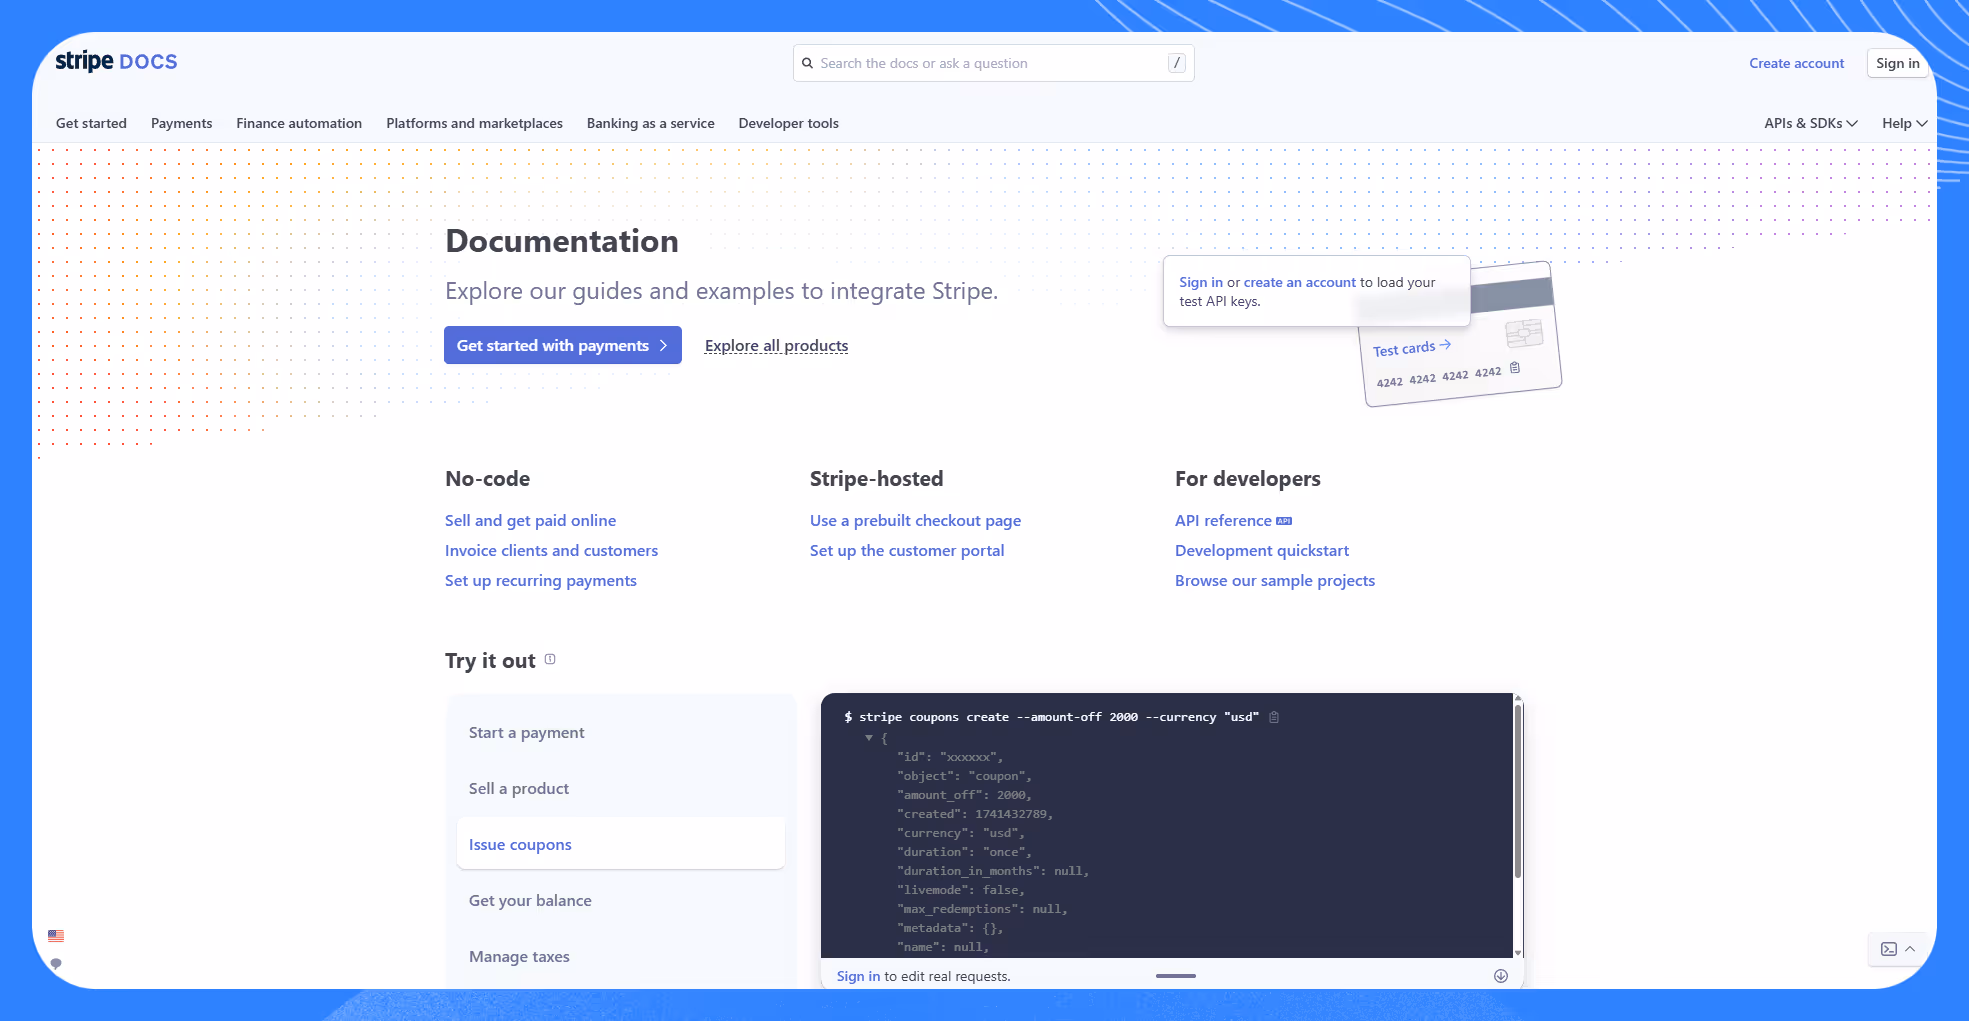Open the shell terminal icon at bottom right

click(x=1889, y=949)
